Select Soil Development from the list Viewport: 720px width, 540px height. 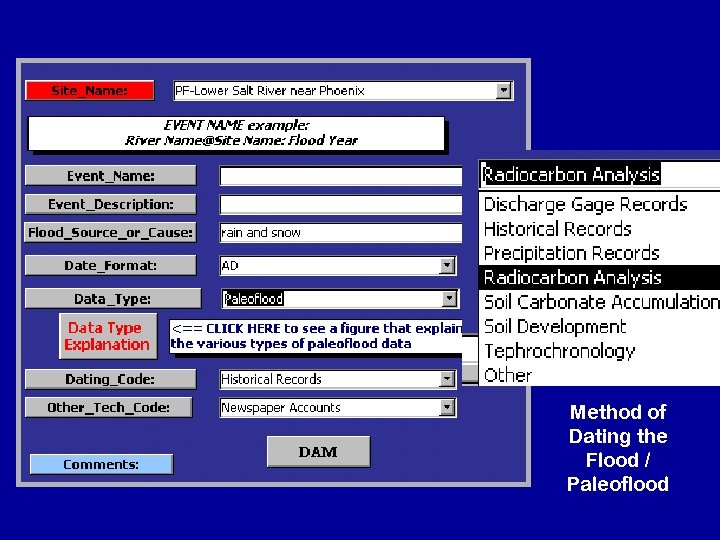click(x=599, y=326)
